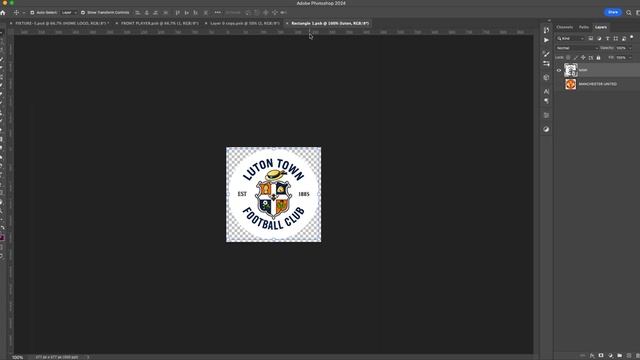The width and height of the screenshot is (640, 360).
Task: Open the Fill slider dropdown arrow
Action: tap(630, 58)
